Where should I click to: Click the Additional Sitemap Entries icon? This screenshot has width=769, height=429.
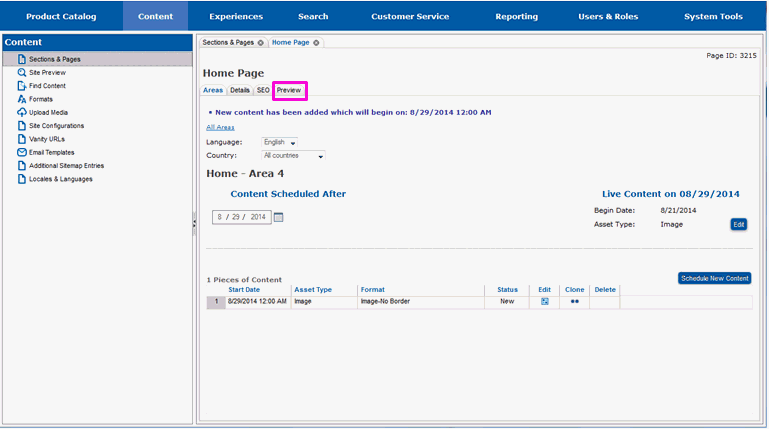22,166
